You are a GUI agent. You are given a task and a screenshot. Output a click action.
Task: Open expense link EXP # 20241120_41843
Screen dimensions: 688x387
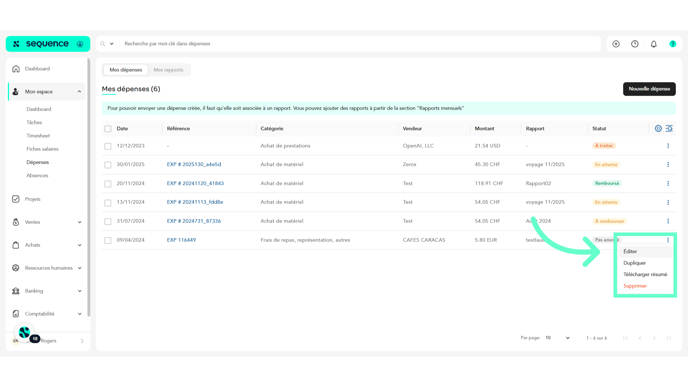coord(195,183)
